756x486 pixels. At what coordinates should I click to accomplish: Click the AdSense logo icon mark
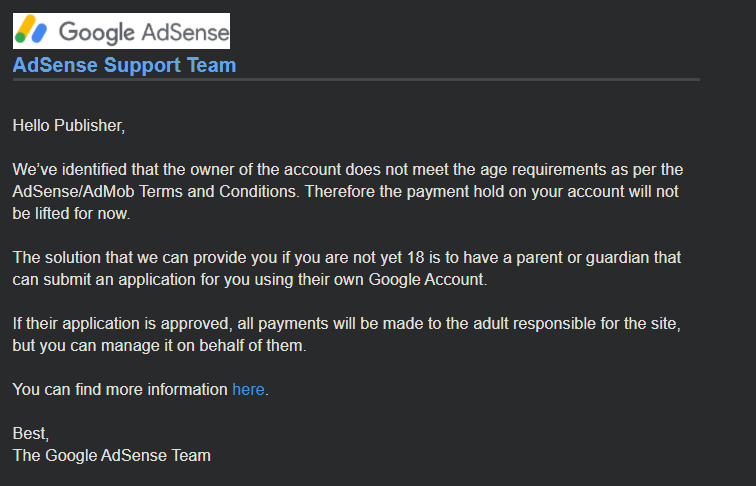(34, 31)
